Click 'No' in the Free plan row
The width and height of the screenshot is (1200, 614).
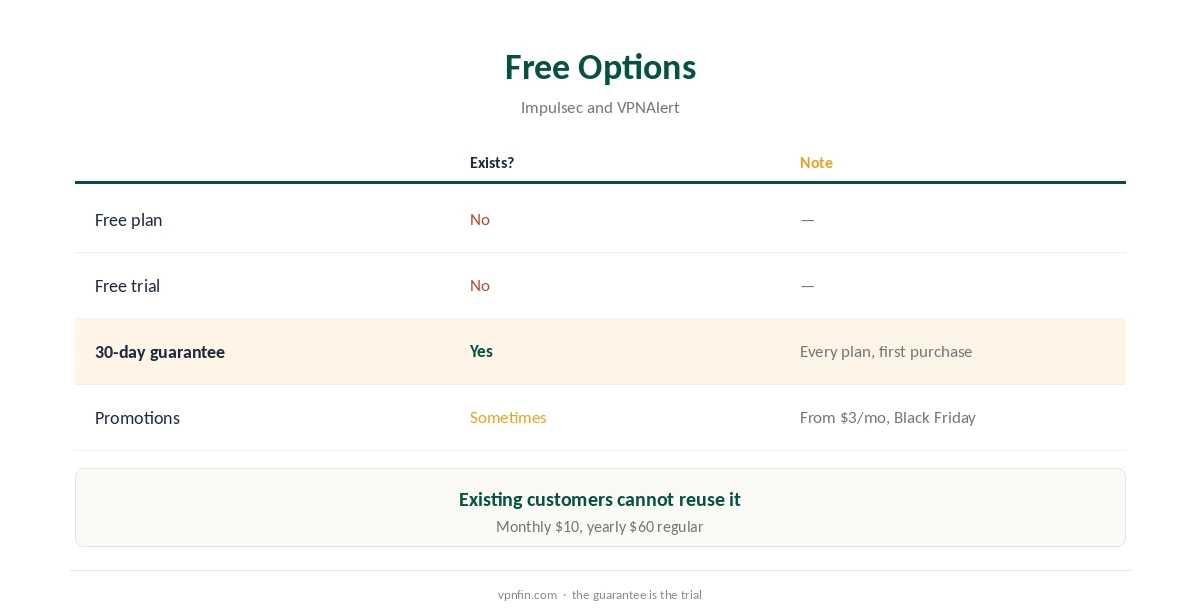pos(480,220)
